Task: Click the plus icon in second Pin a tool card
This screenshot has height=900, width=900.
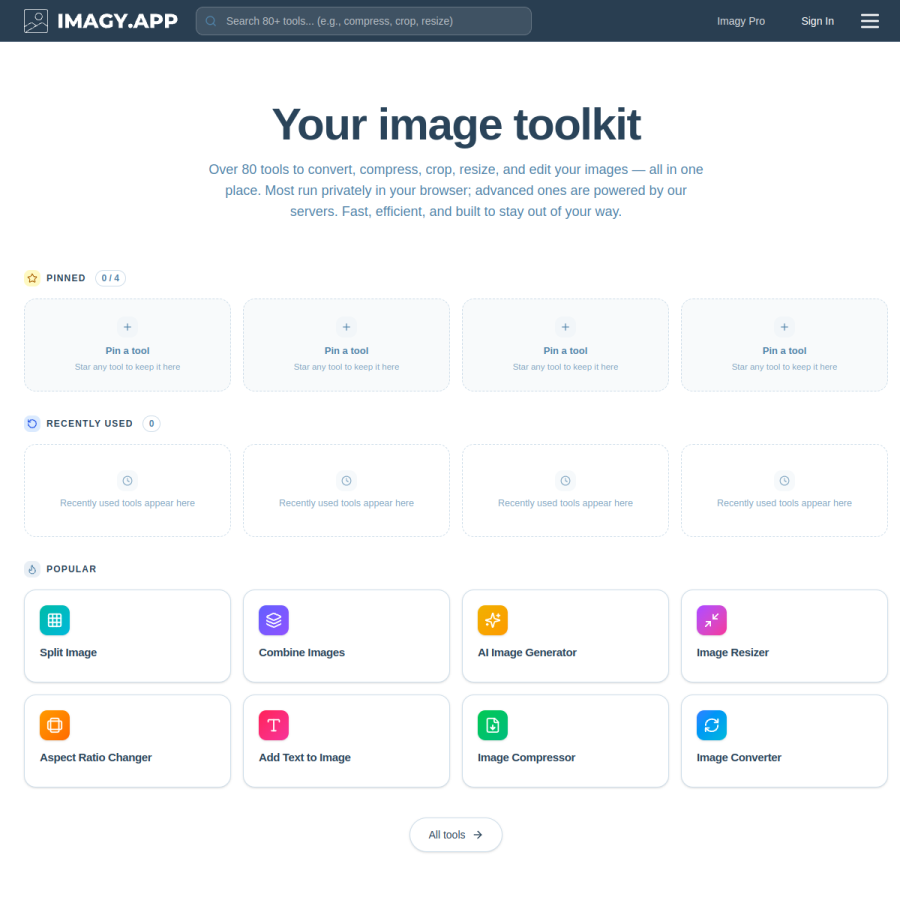Action: [346, 327]
